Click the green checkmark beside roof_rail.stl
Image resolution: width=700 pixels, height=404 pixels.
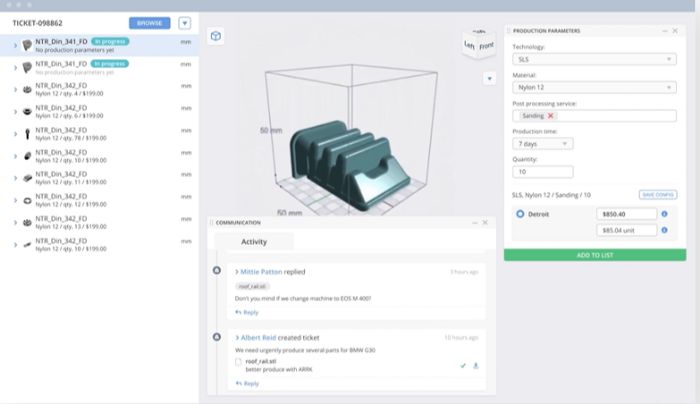click(x=463, y=366)
